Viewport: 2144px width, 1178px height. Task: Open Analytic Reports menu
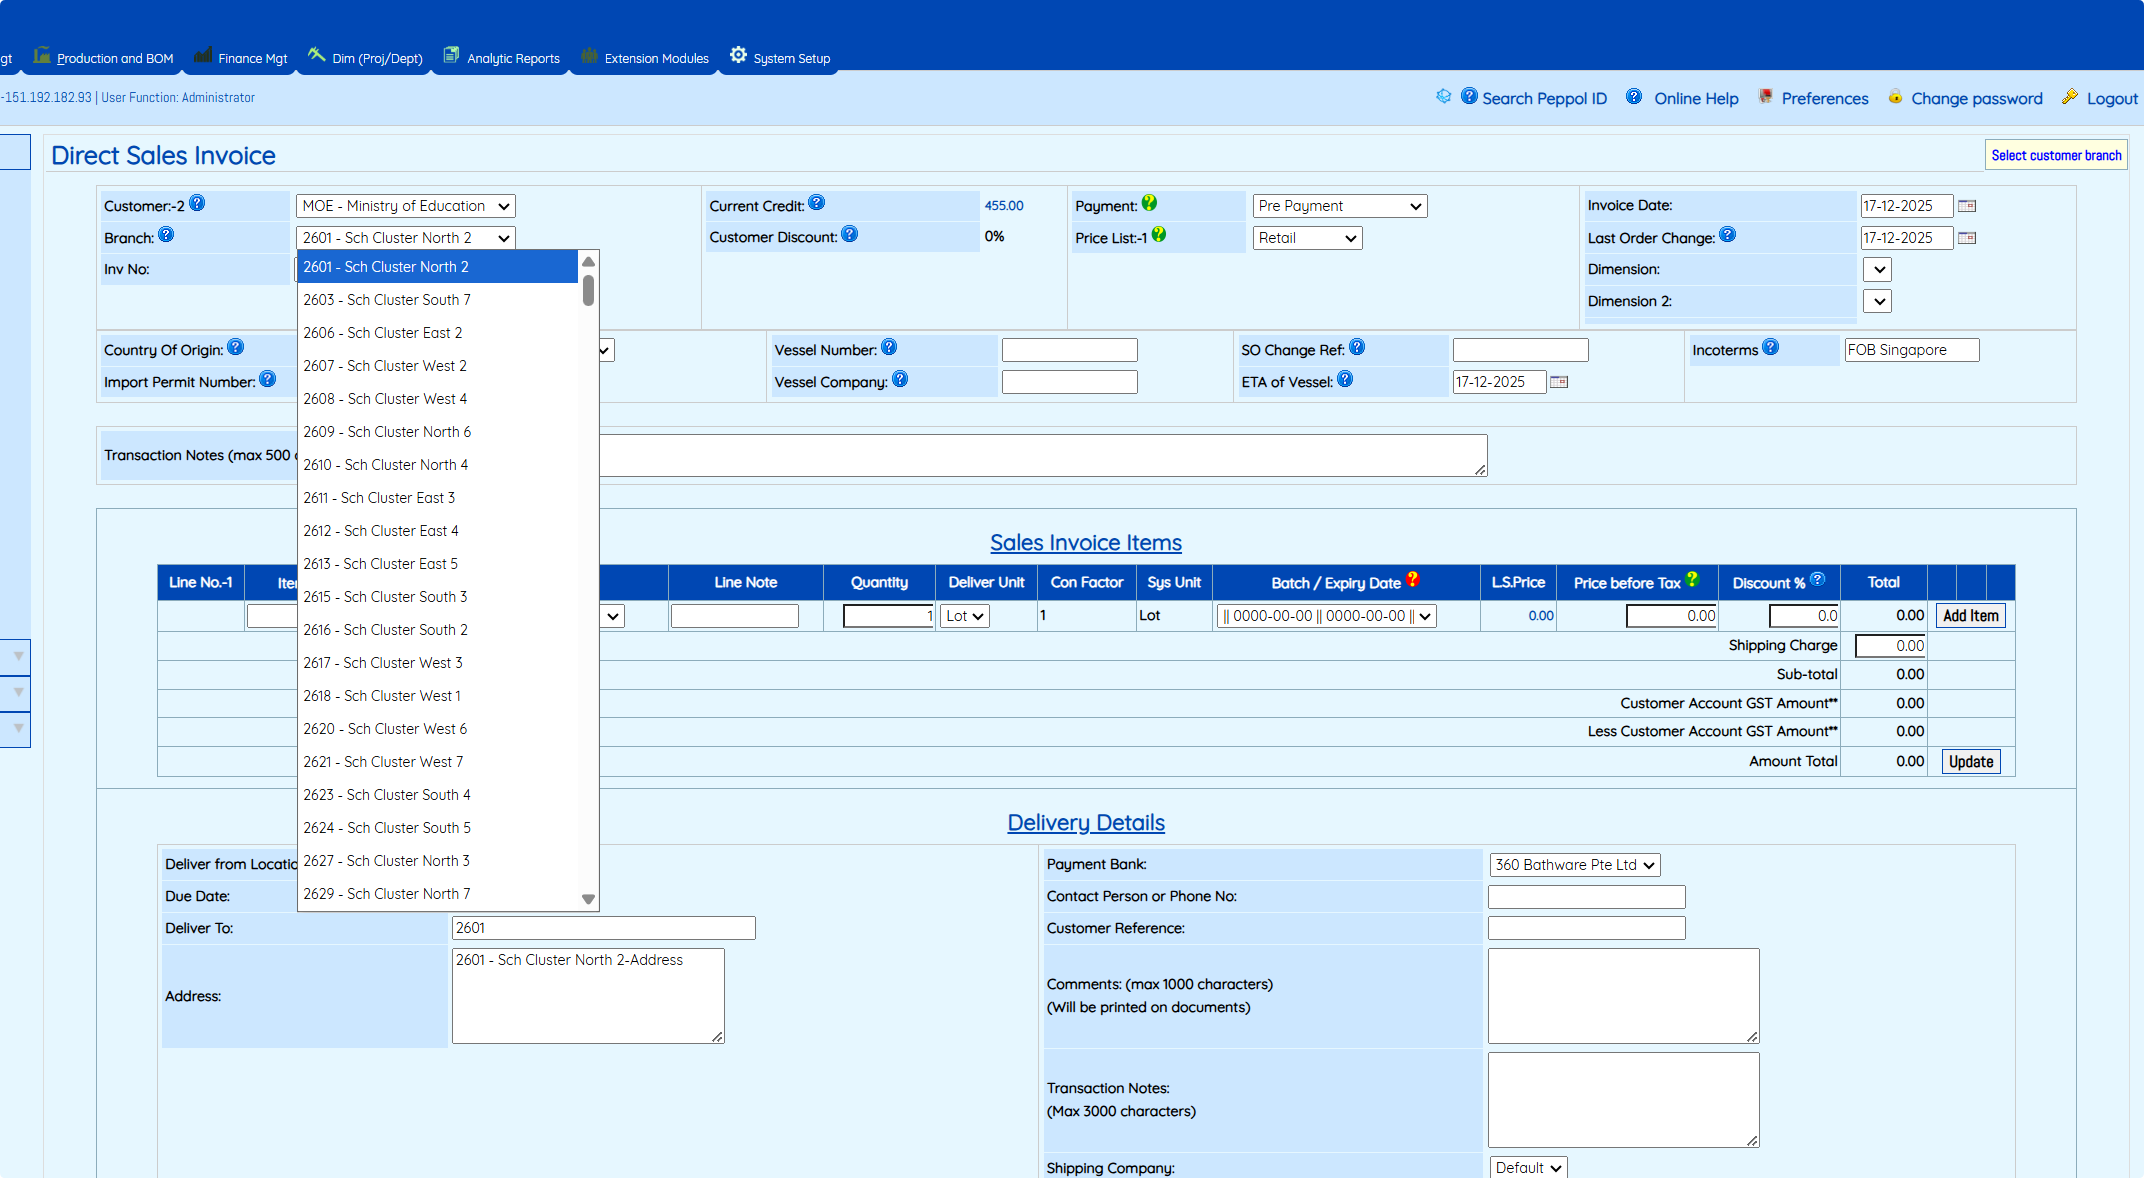pyautogui.click(x=513, y=58)
